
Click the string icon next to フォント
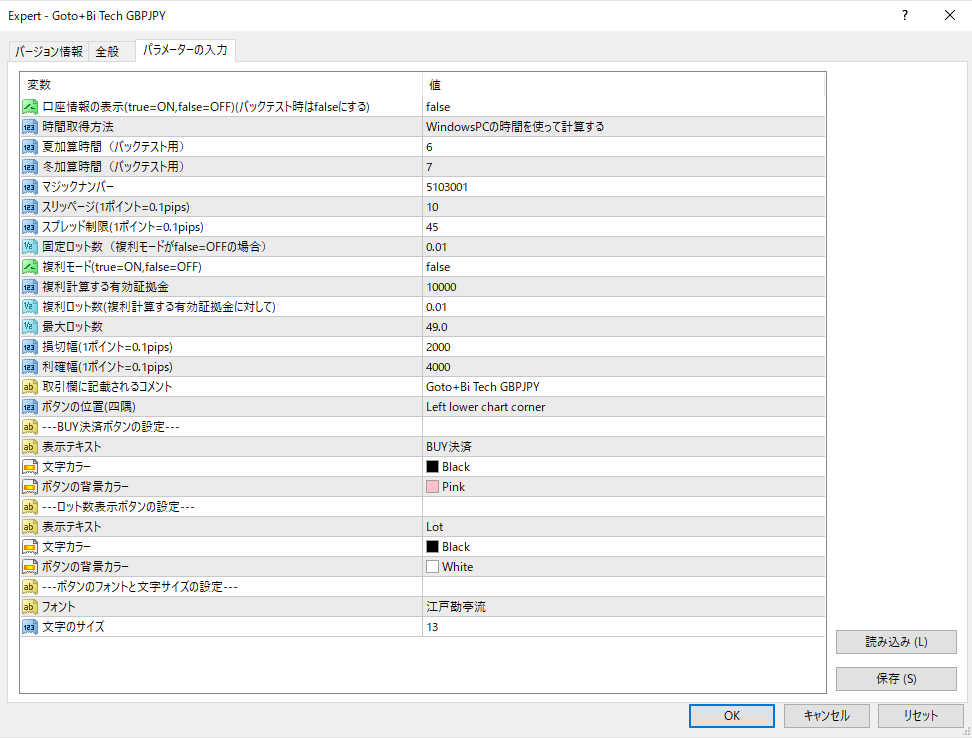(30, 607)
